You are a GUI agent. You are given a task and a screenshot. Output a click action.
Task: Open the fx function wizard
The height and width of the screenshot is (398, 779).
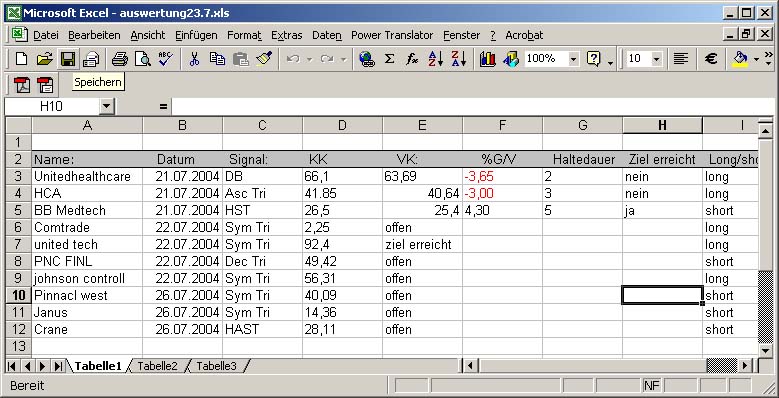pyautogui.click(x=412, y=59)
